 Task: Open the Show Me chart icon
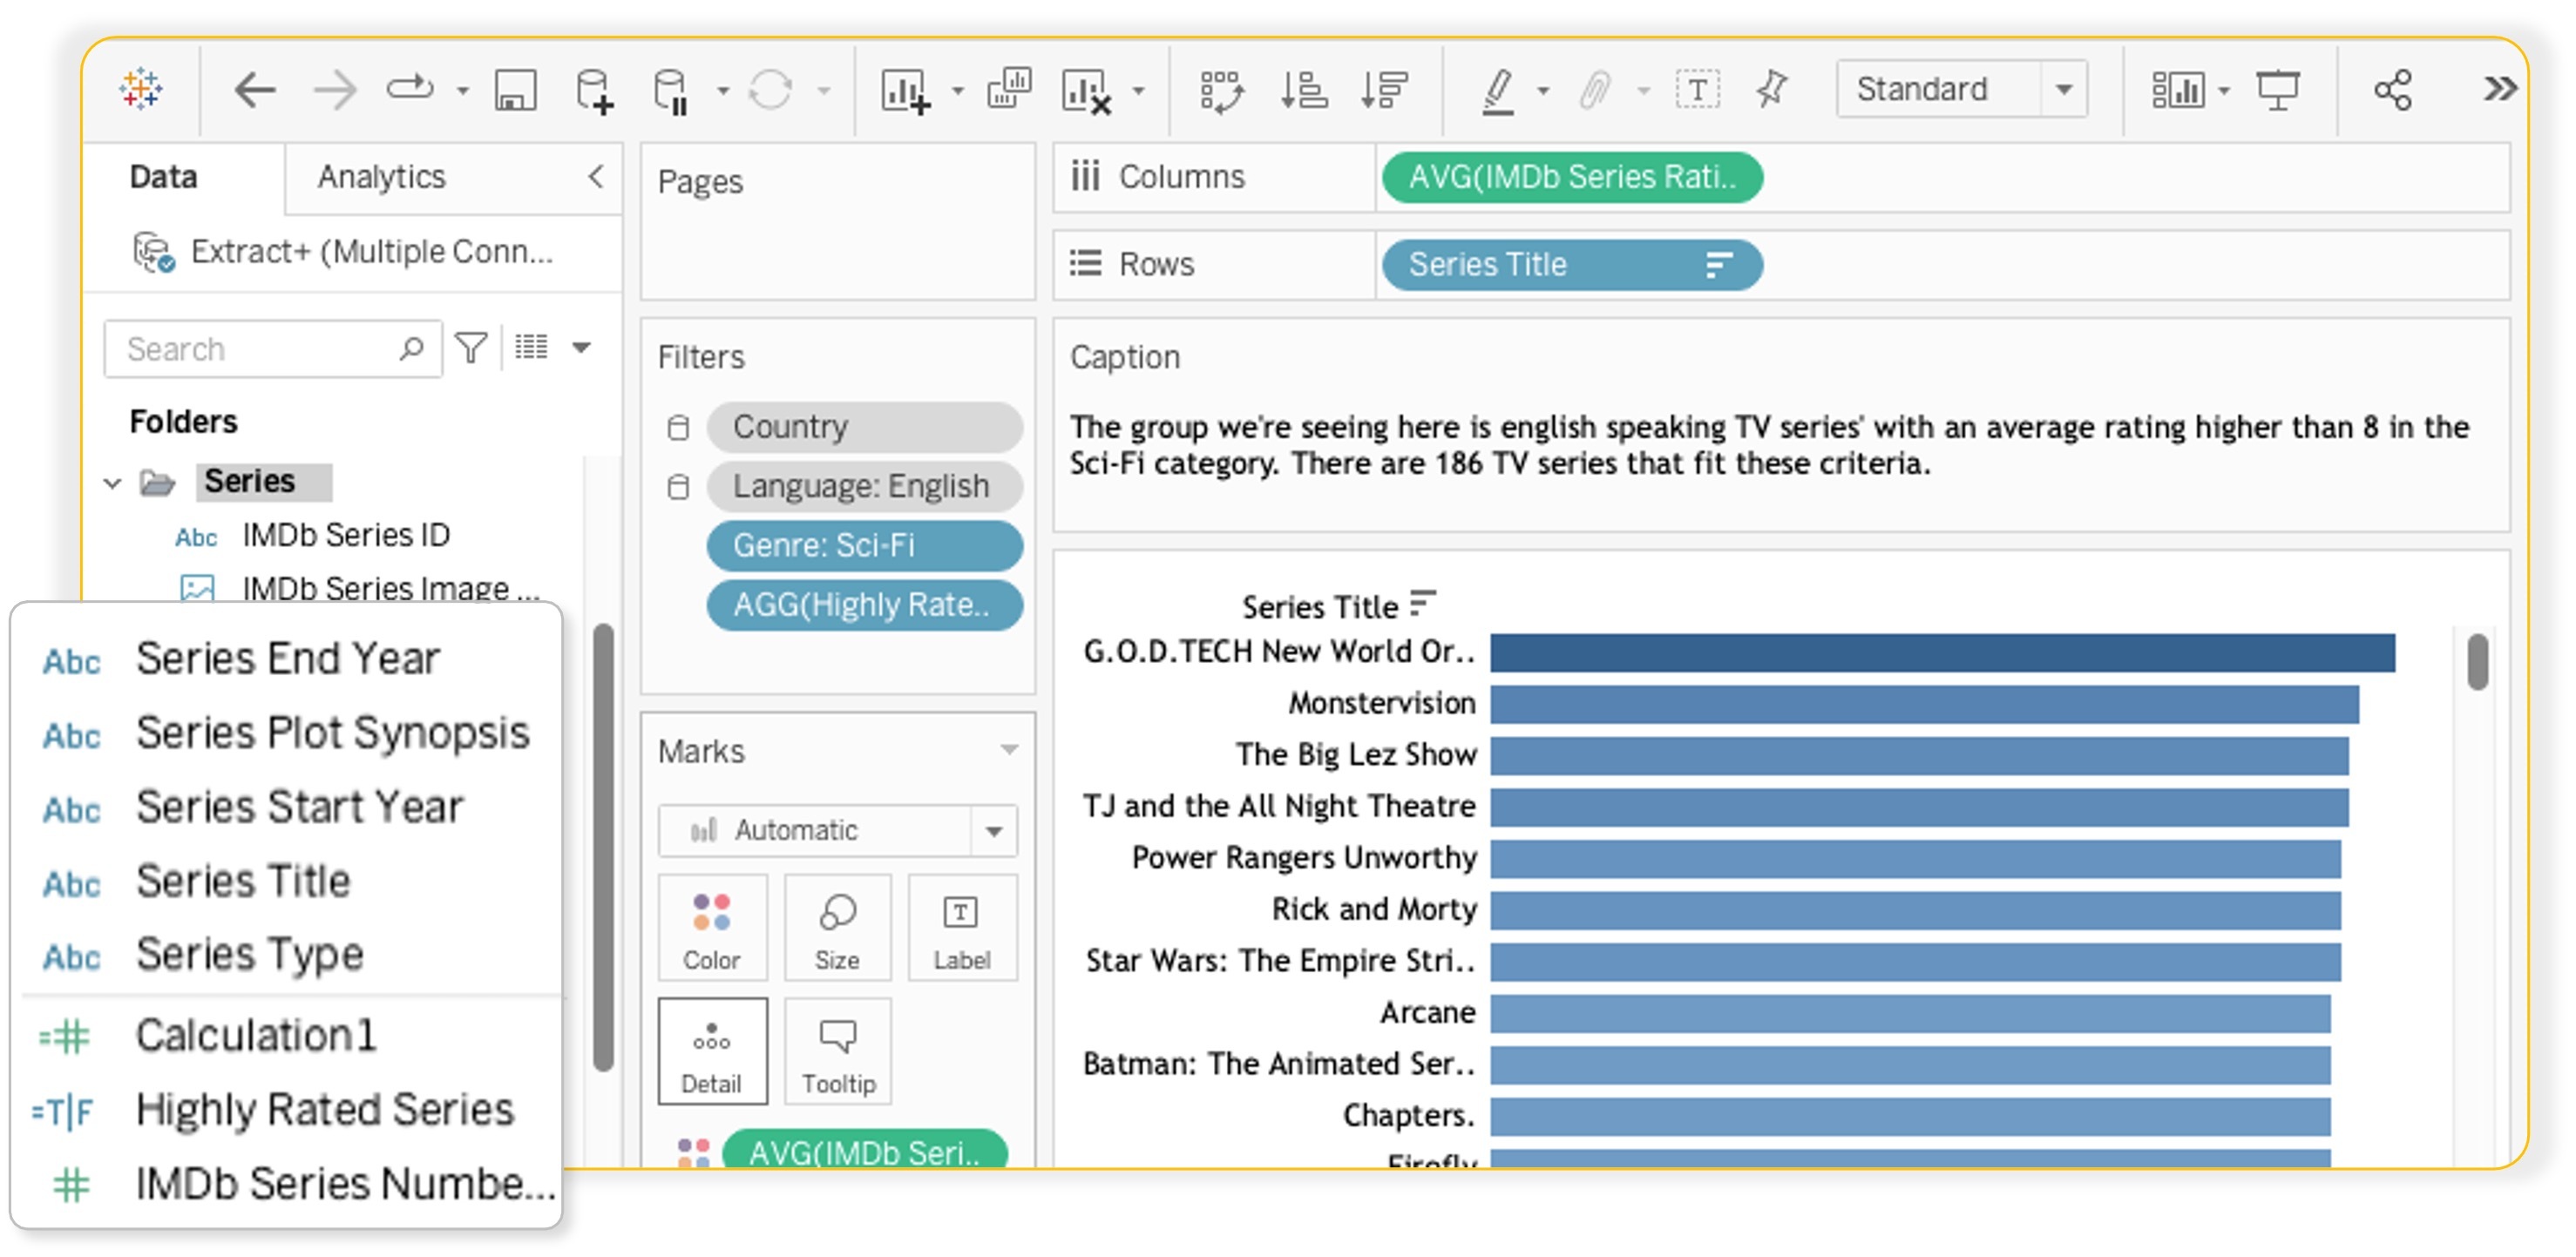point(2177,91)
